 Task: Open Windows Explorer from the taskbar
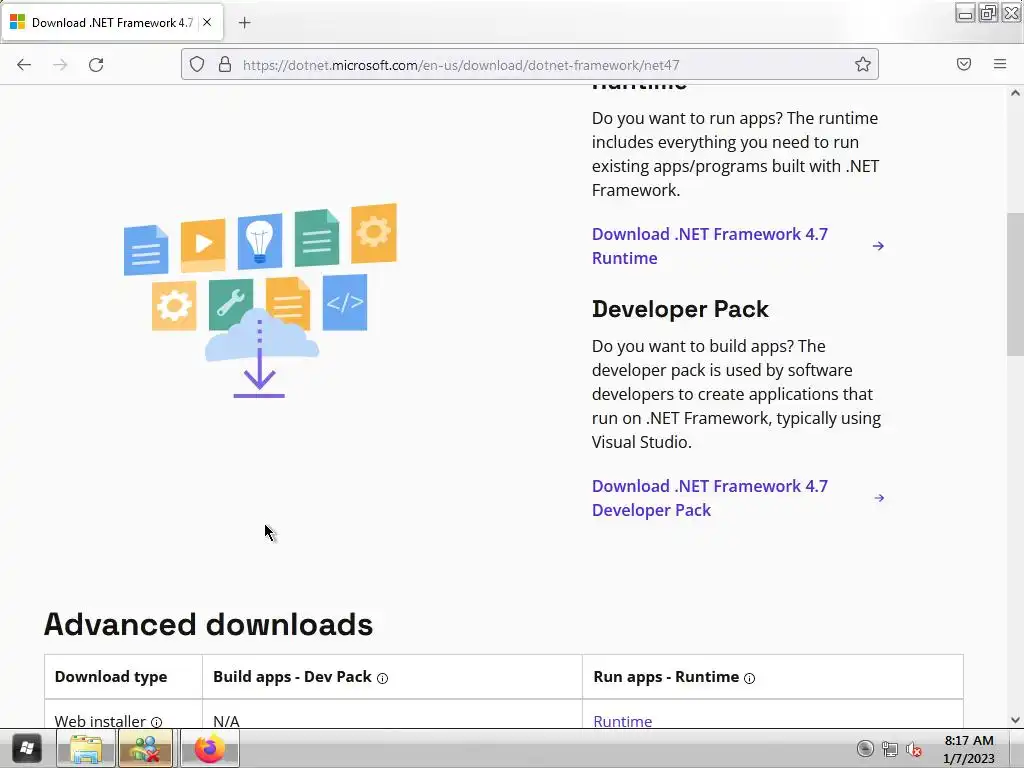pyautogui.click(x=86, y=748)
